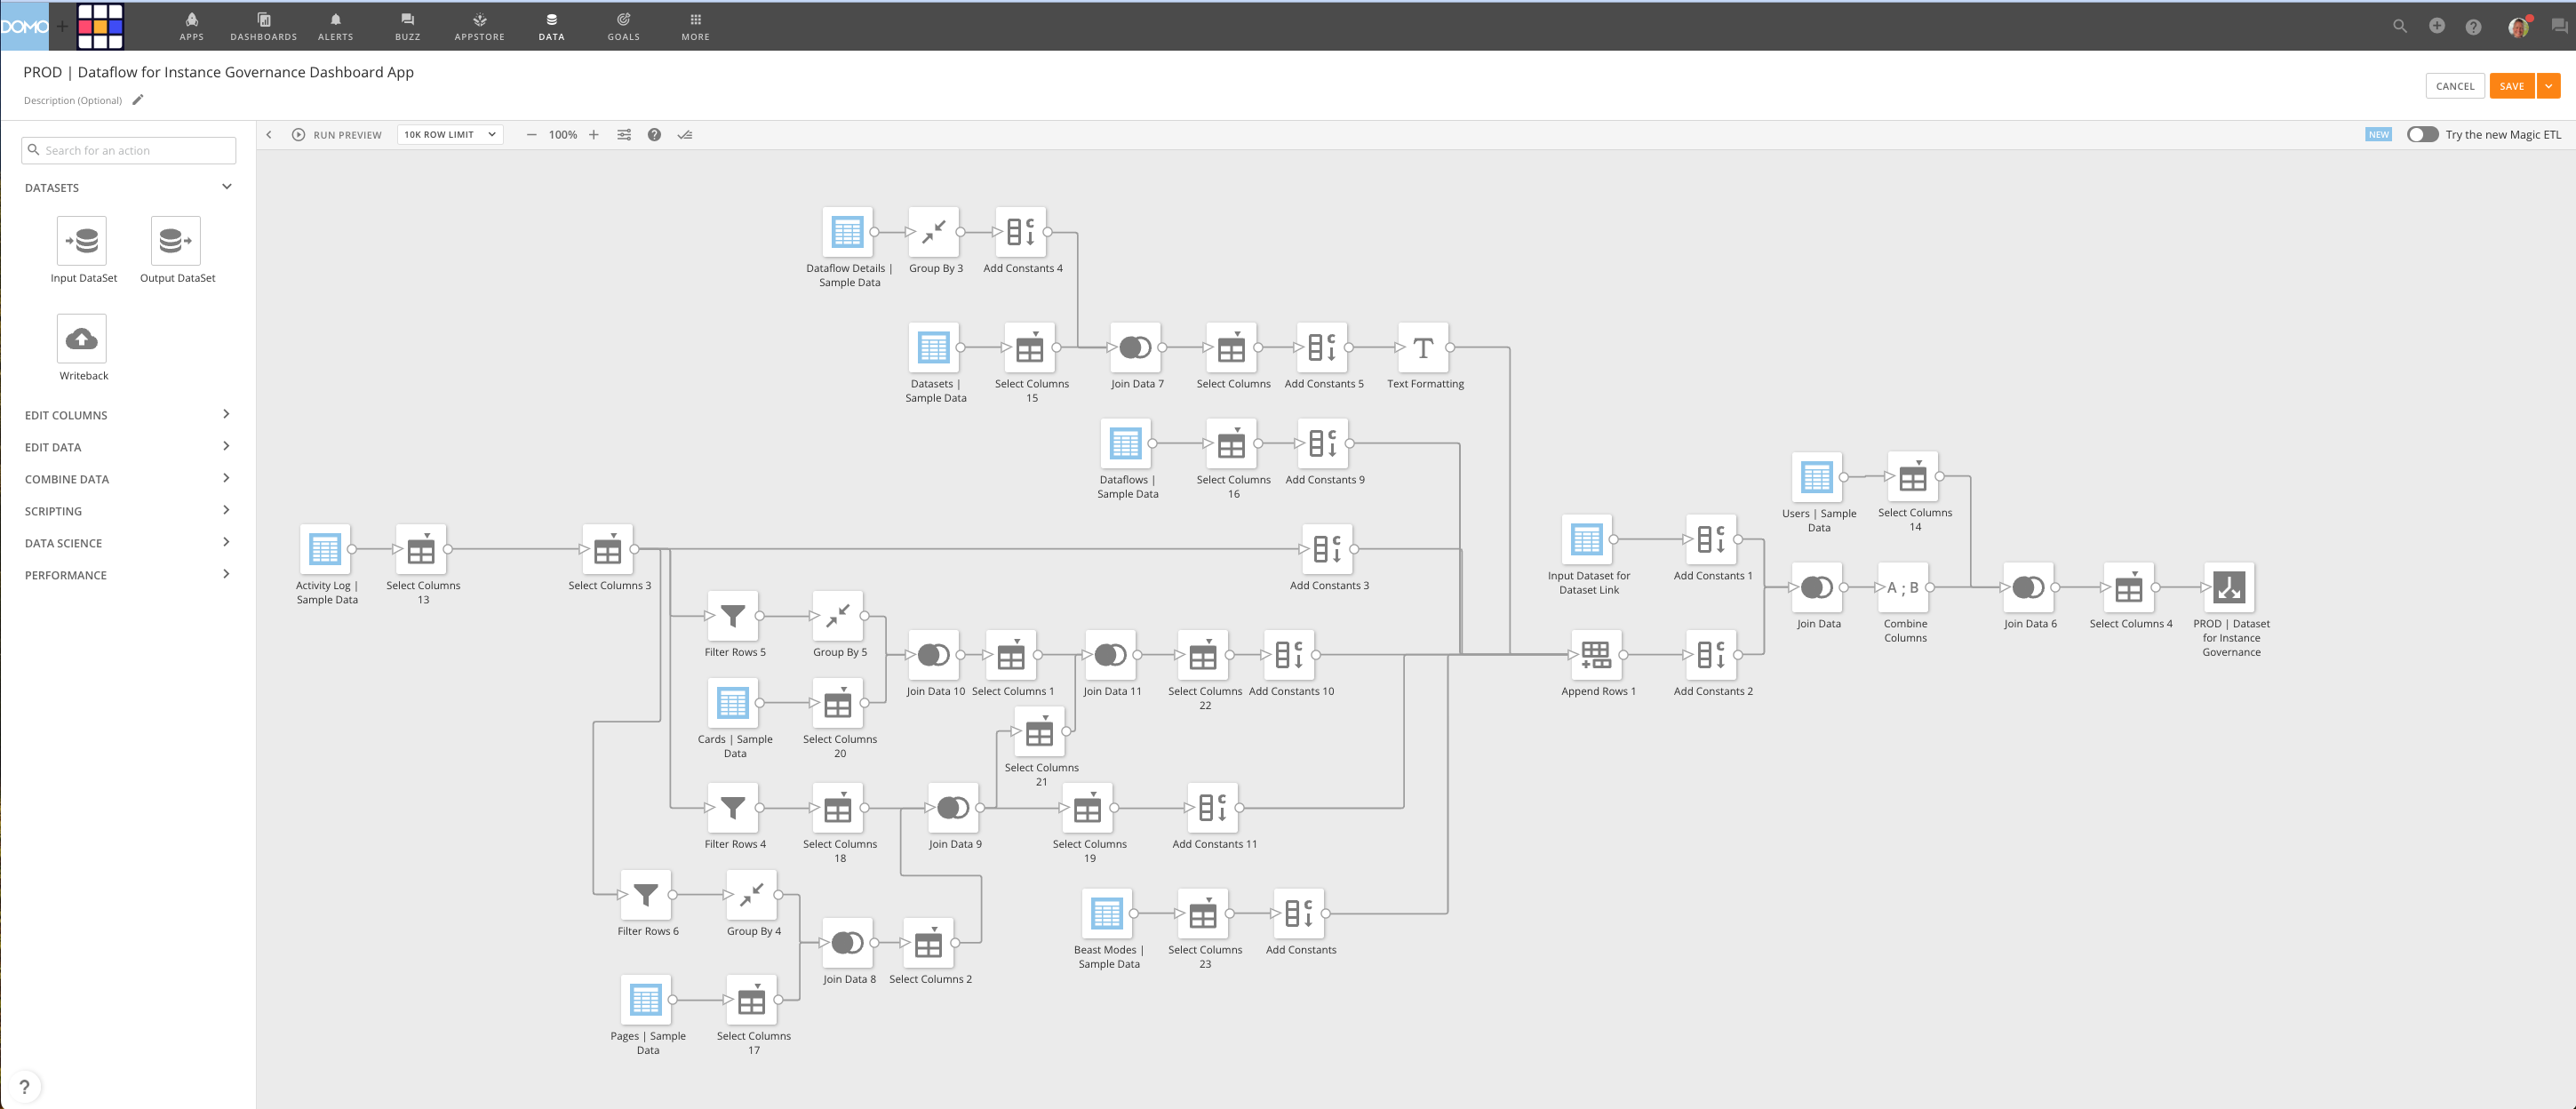This screenshot has height=1109, width=2576.
Task: Open the GOALS menu
Action: pos(623,27)
